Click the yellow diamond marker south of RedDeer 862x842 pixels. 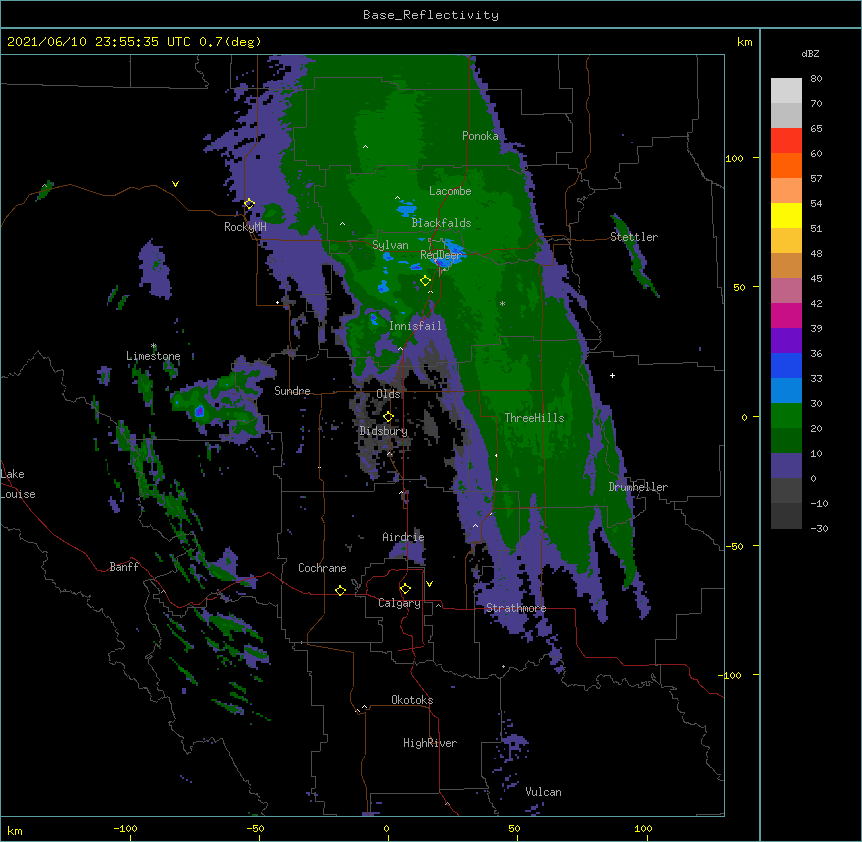pyautogui.click(x=426, y=281)
